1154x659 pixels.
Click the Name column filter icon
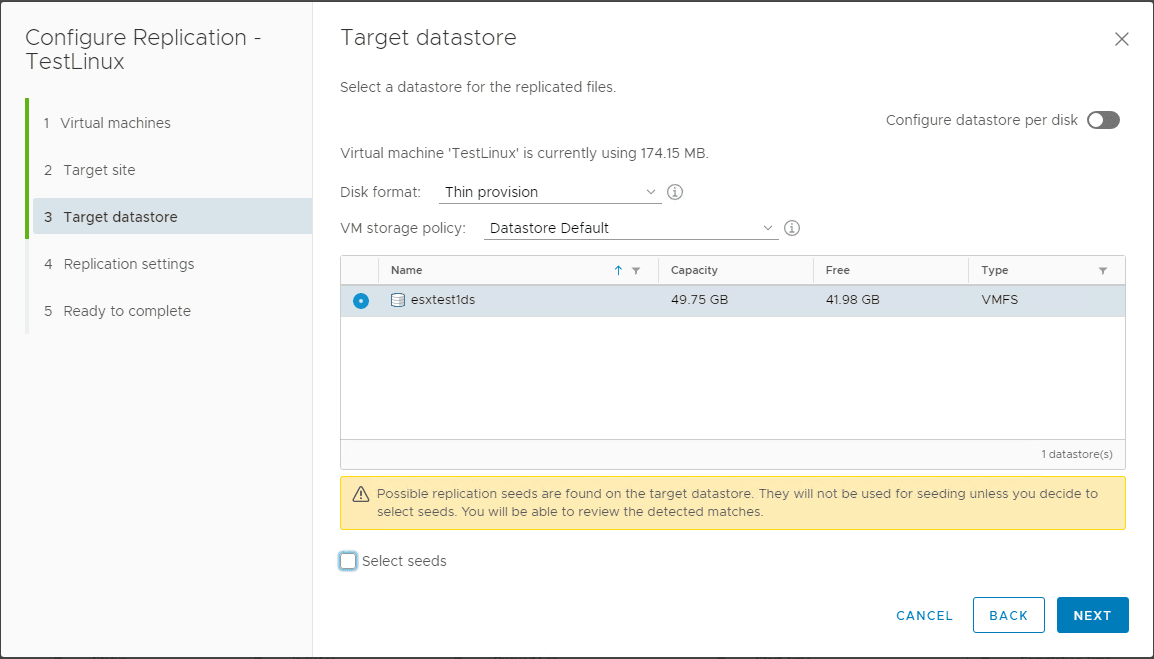tap(636, 271)
